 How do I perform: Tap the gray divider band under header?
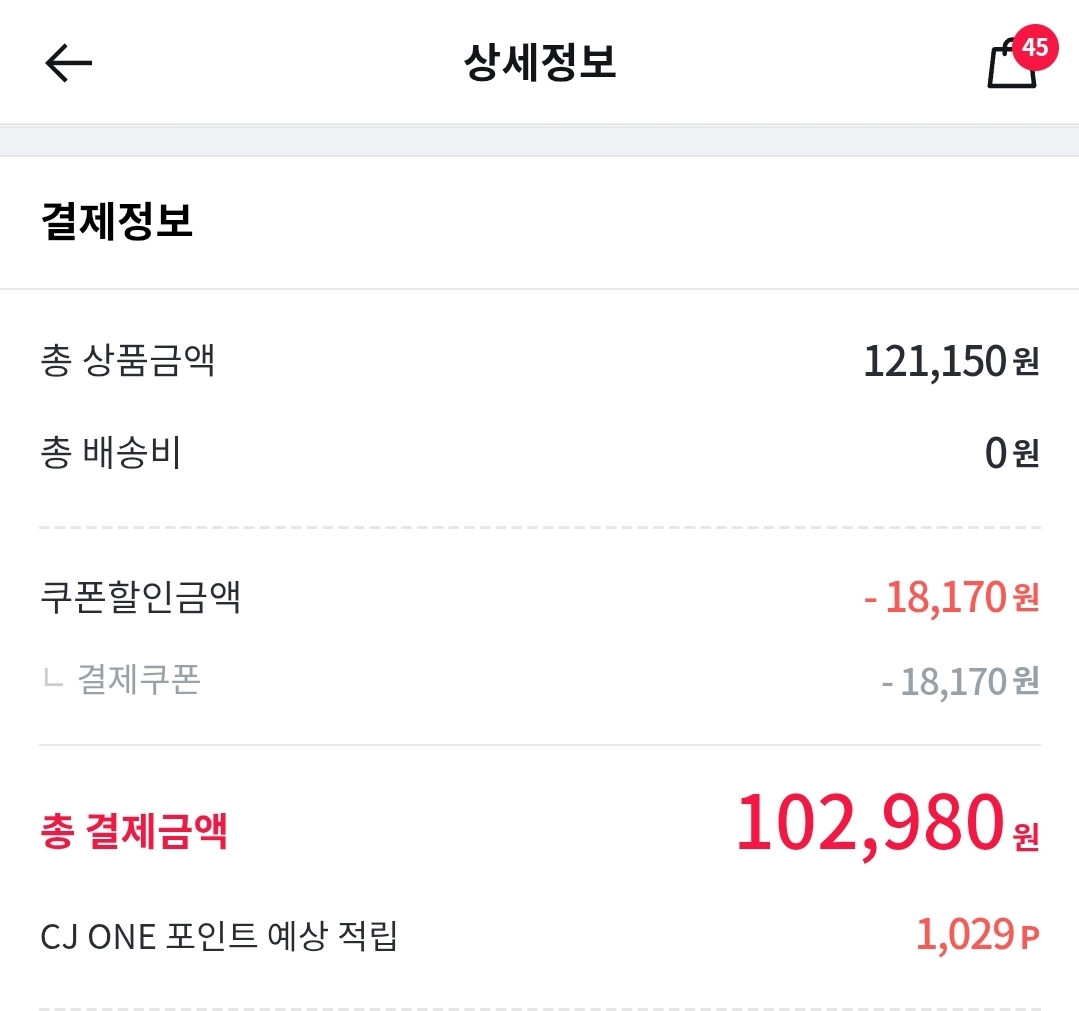540,141
